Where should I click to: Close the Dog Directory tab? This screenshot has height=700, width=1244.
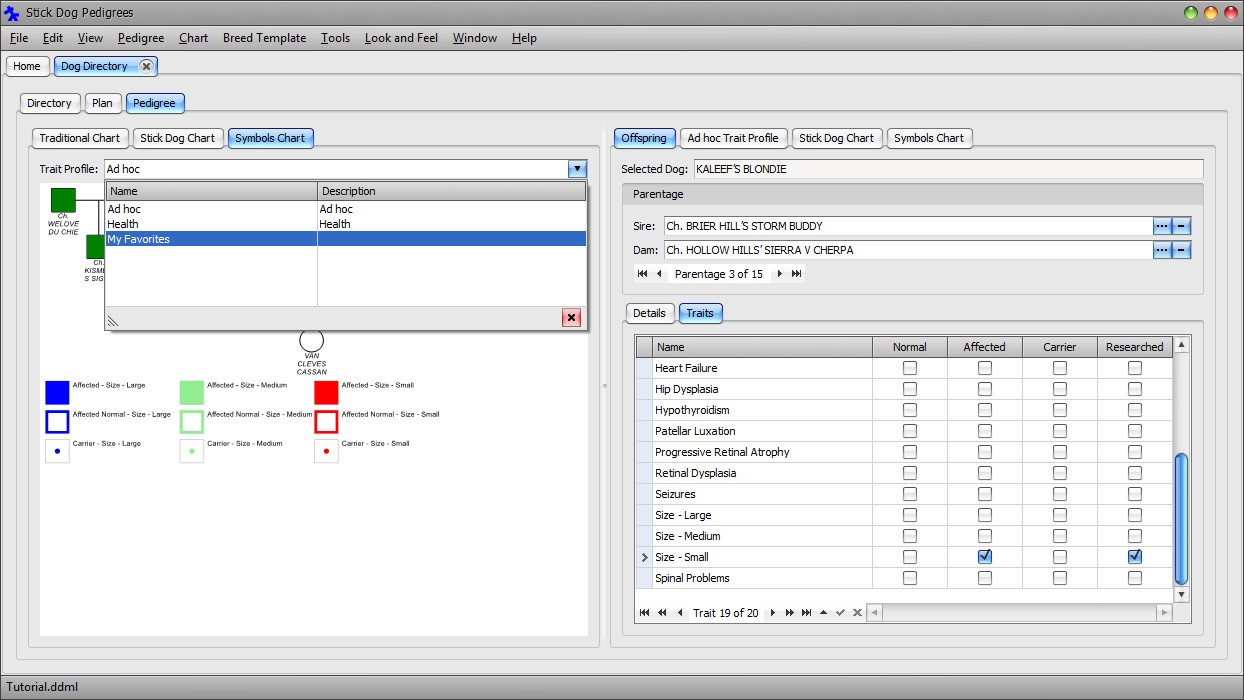pos(146,66)
